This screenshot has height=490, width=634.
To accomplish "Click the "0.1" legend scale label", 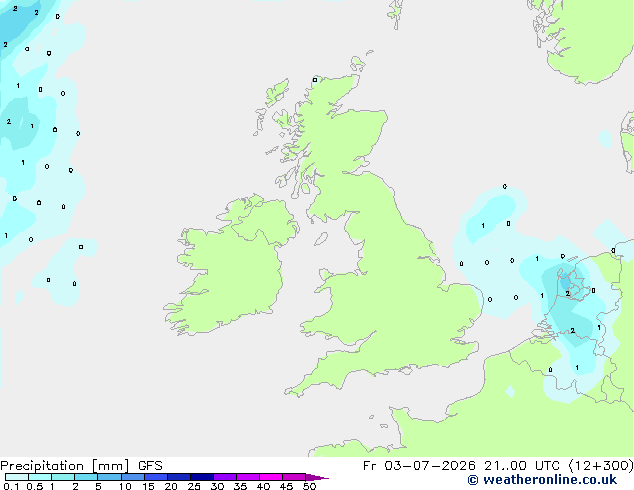I will [x=11, y=486].
